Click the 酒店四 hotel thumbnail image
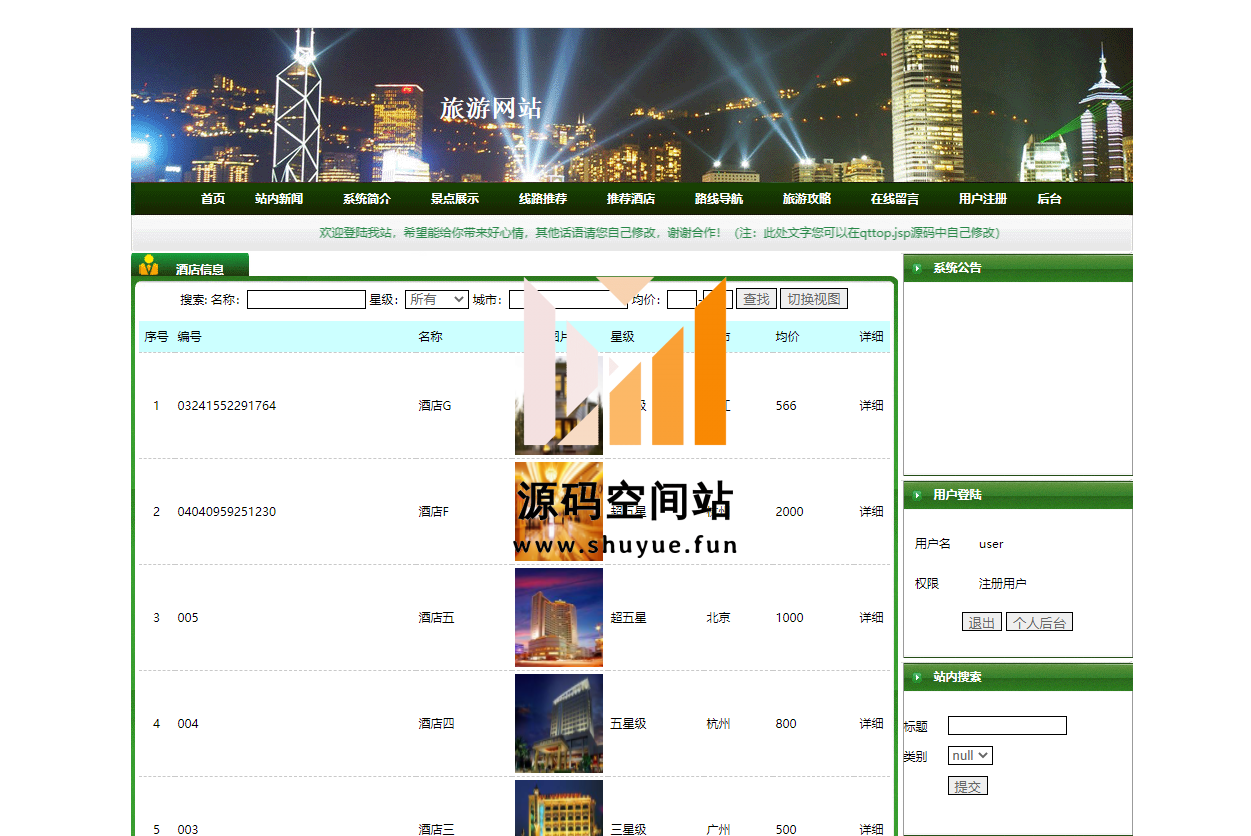 [x=559, y=723]
